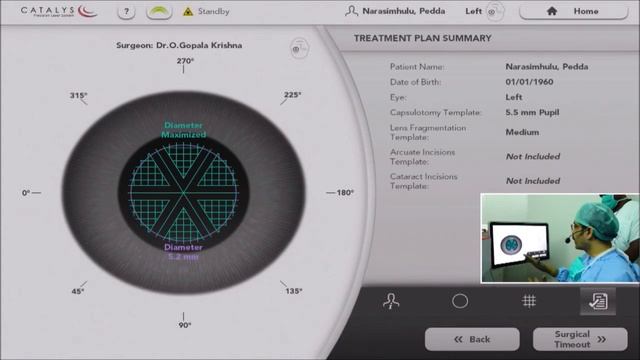Go back to previous step
Image resolution: width=640 pixels, height=360 pixels.
472,339
